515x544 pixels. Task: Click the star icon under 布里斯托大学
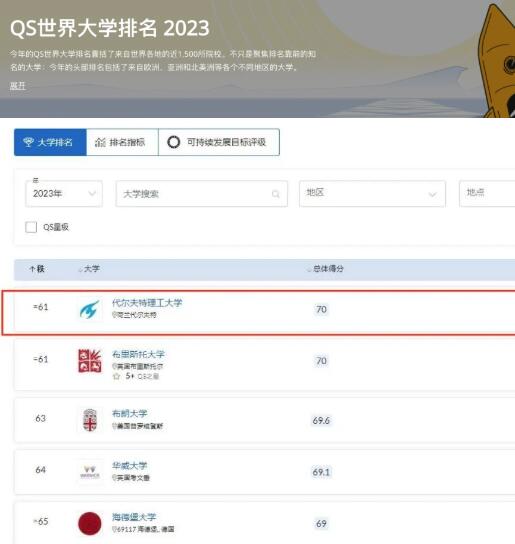pyautogui.click(x=117, y=376)
